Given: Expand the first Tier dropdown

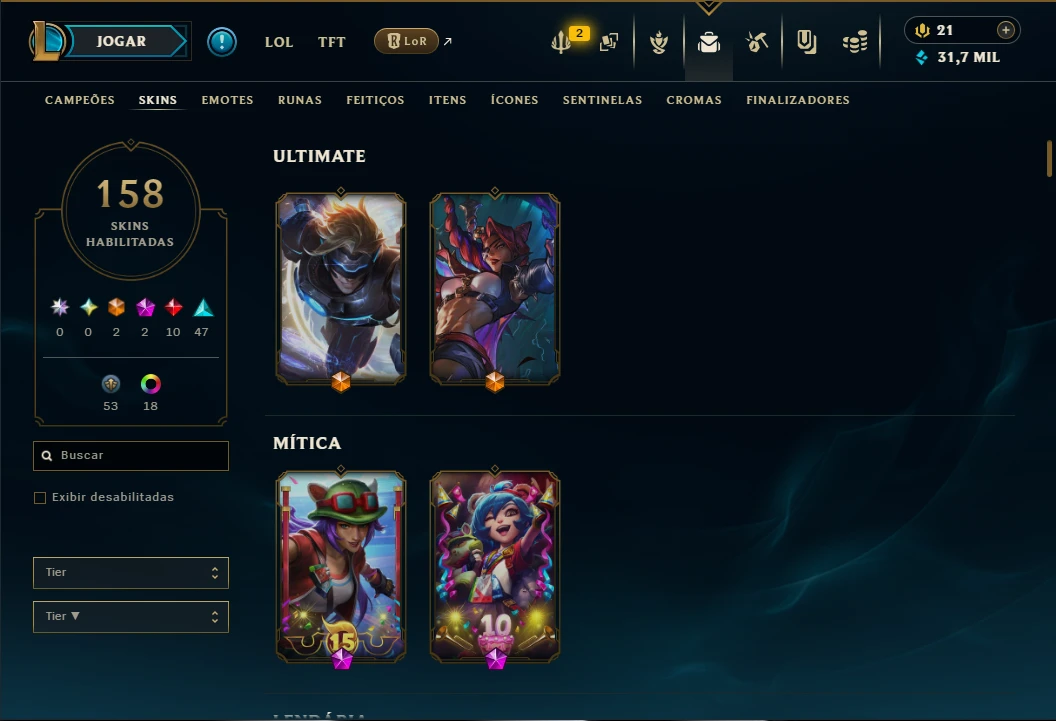Looking at the screenshot, I should (x=131, y=573).
